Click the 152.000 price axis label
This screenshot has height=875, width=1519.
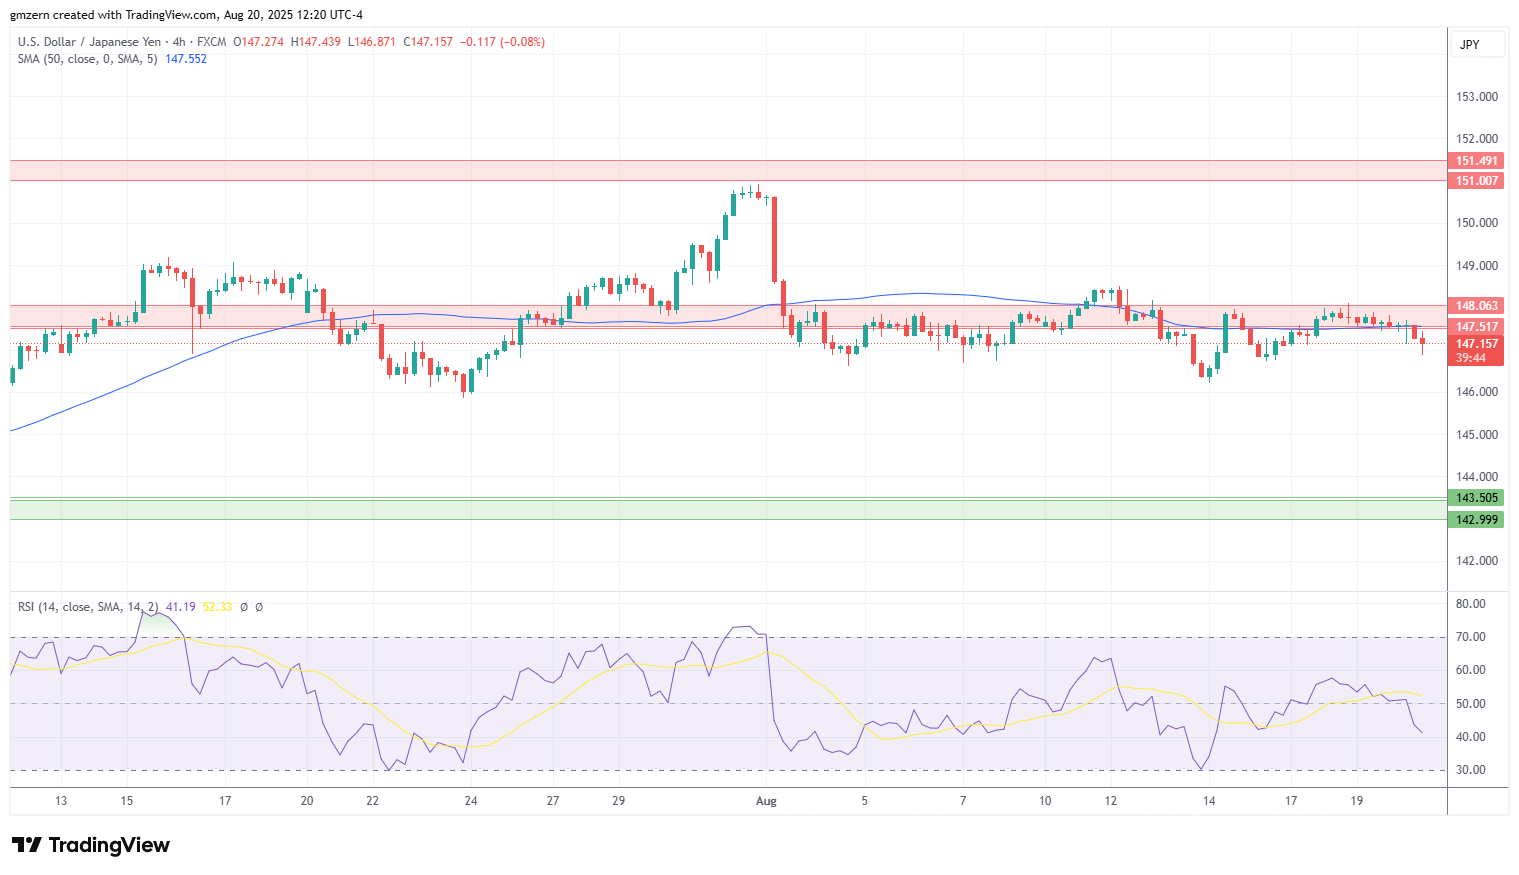[x=1477, y=139]
